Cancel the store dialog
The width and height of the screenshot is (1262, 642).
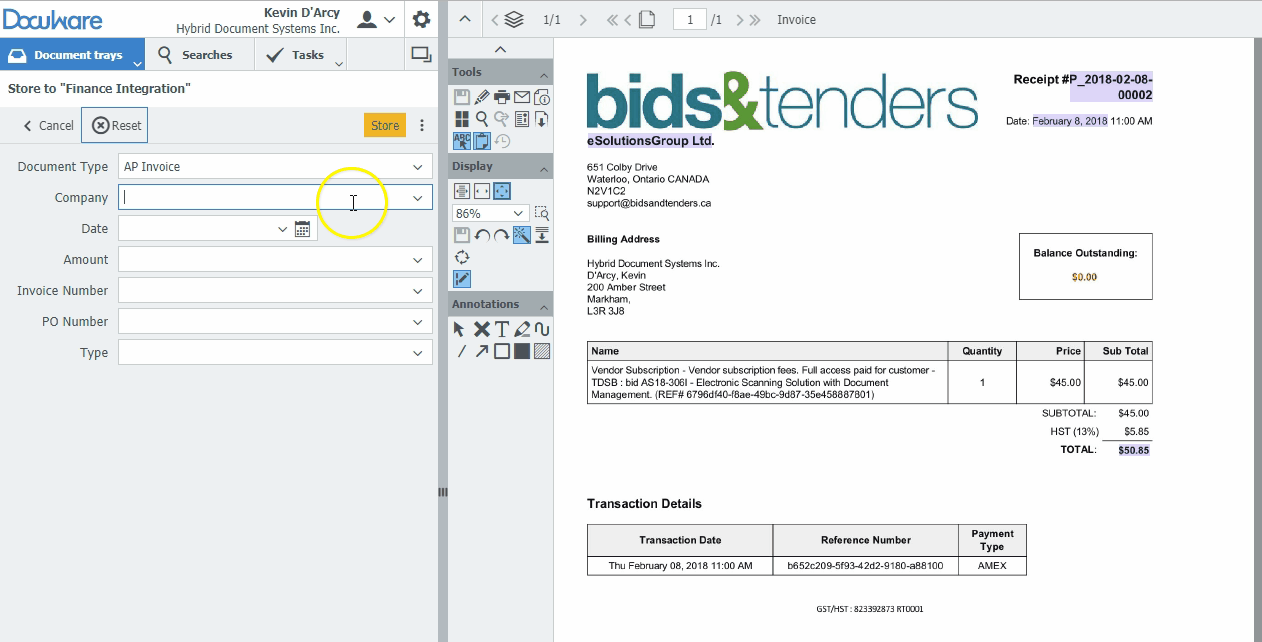(47, 125)
